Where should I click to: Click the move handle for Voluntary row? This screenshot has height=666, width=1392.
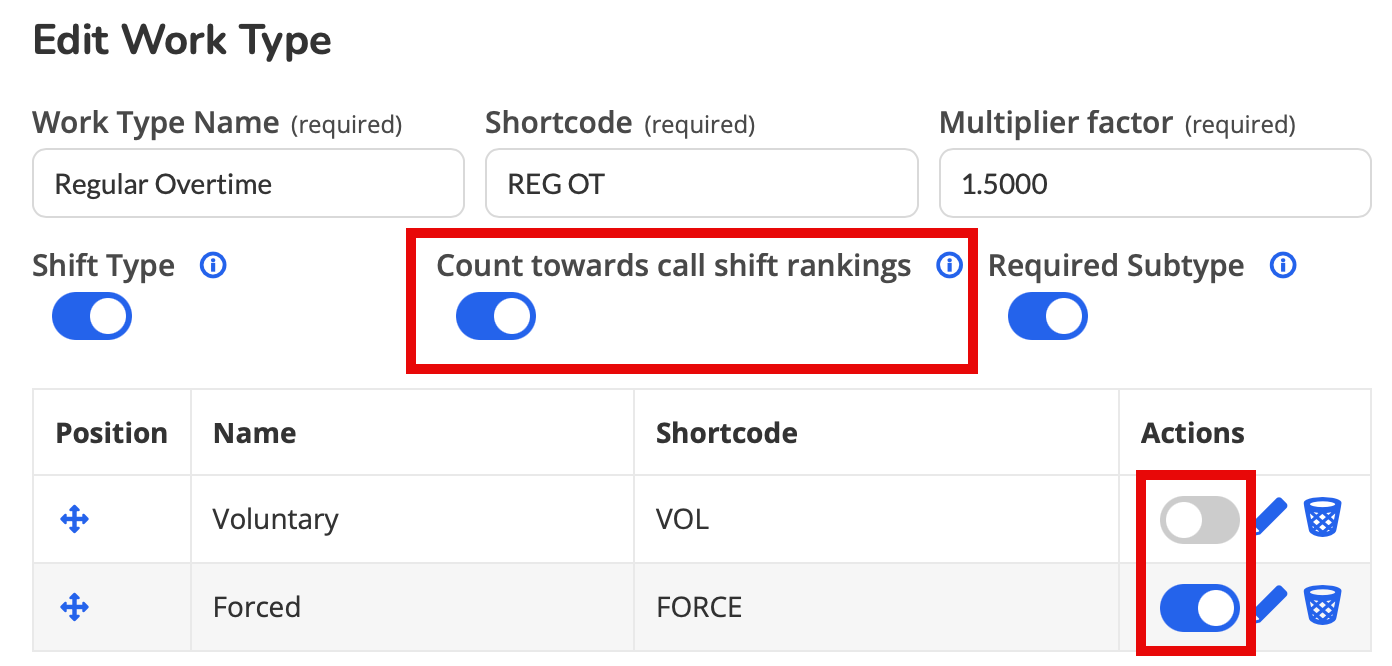[x=75, y=519]
